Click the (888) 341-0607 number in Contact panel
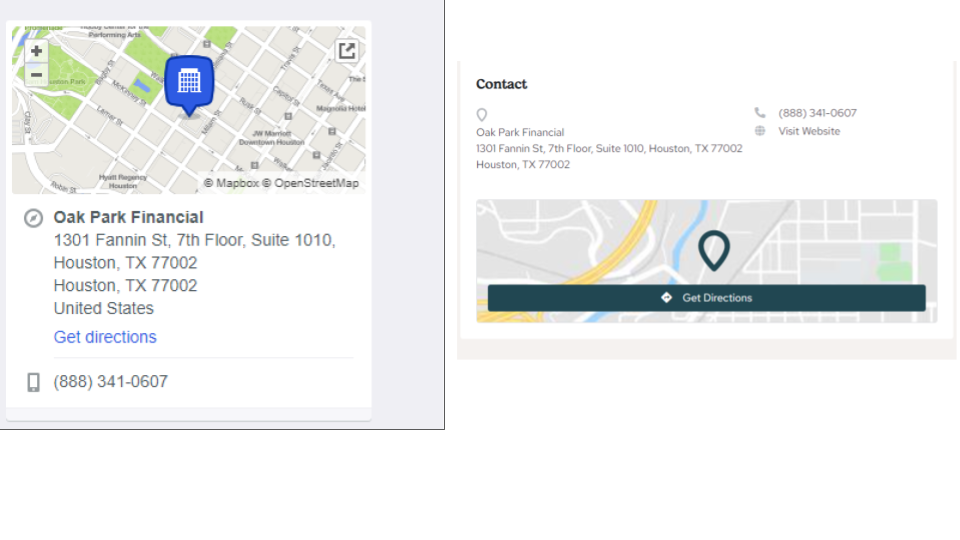The image size is (960, 540). coord(817,113)
